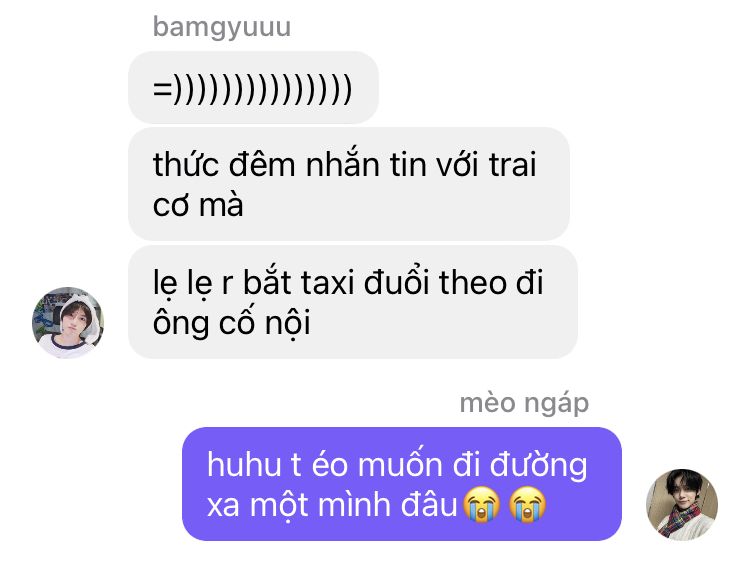Tap the first crying emoji
Screen dimensions: 750x563
click(x=482, y=505)
